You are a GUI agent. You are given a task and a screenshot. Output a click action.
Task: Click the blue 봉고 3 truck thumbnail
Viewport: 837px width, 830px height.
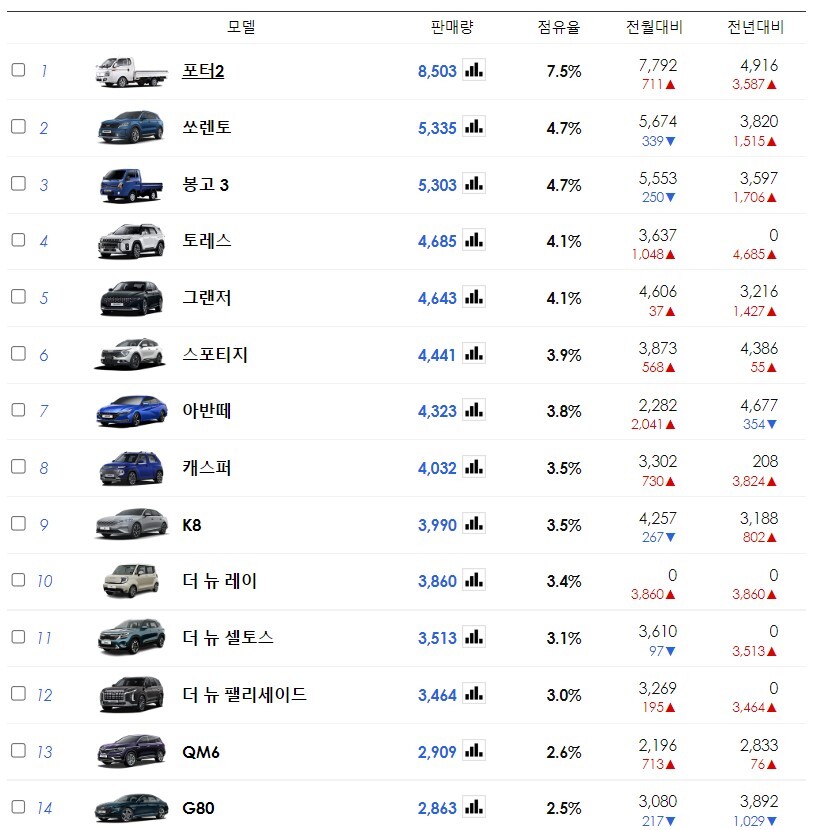(131, 185)
